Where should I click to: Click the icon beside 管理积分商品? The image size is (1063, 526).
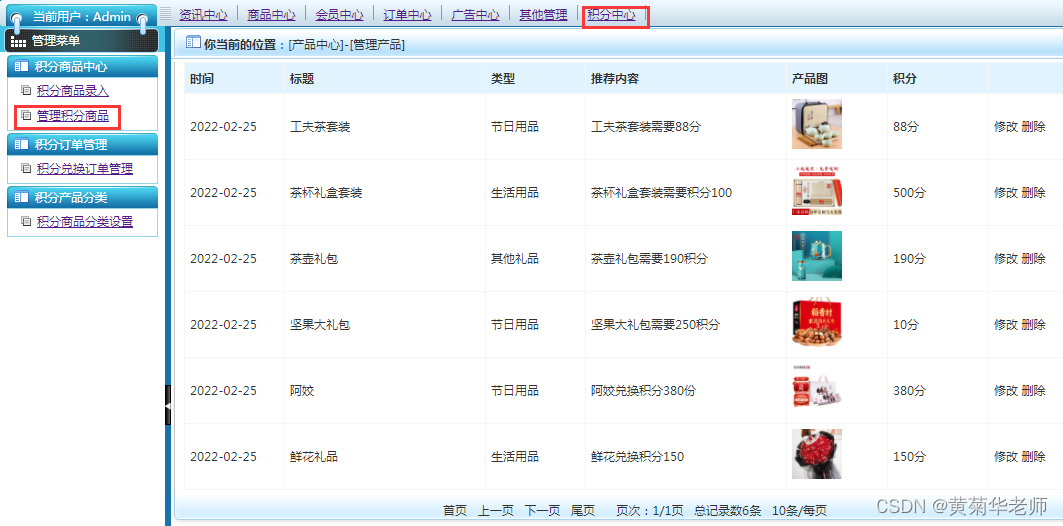coord(26,116)
